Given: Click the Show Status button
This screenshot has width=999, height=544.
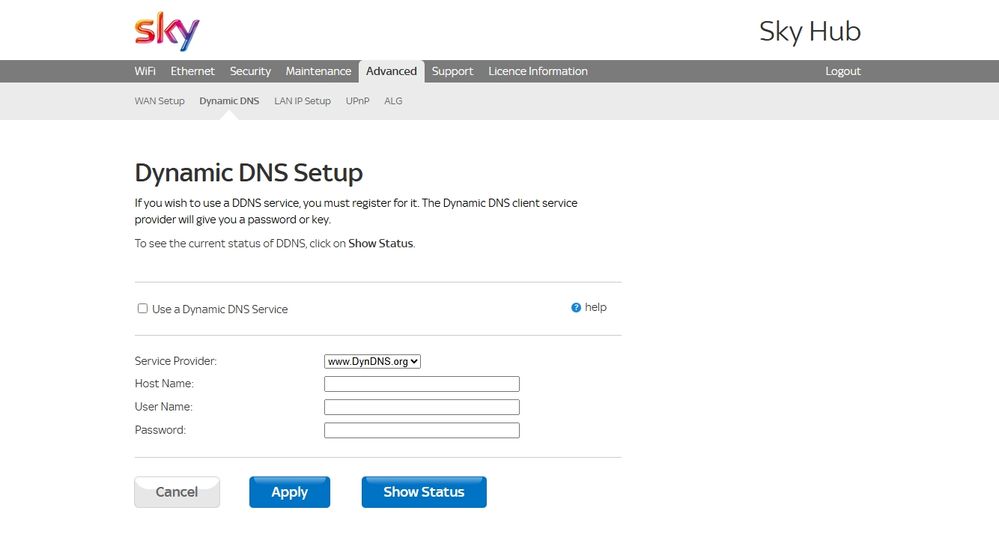Looking at the screenshot, I should [x=424, y=492].
